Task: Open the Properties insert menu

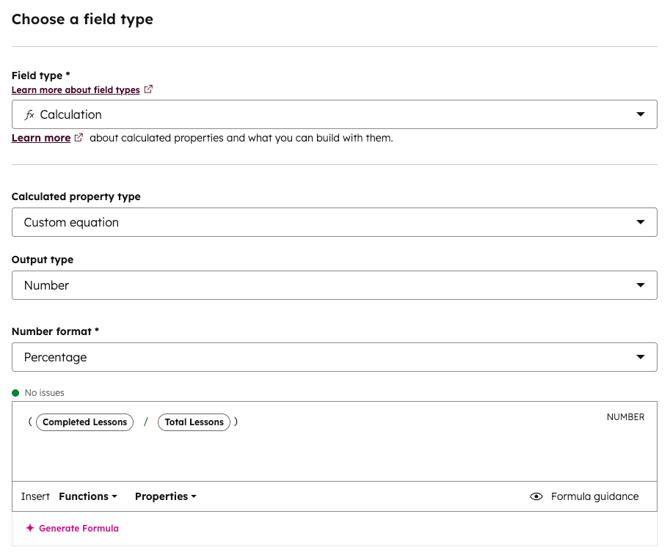Action: tap(165, 496)
